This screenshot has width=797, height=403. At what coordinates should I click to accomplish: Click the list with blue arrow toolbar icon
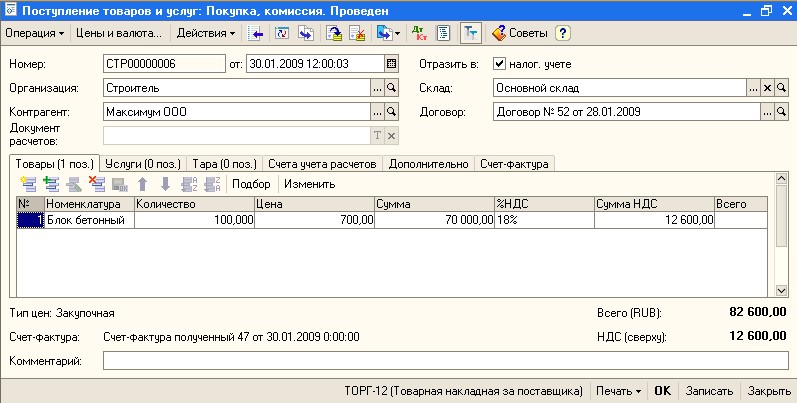point(255,34)
